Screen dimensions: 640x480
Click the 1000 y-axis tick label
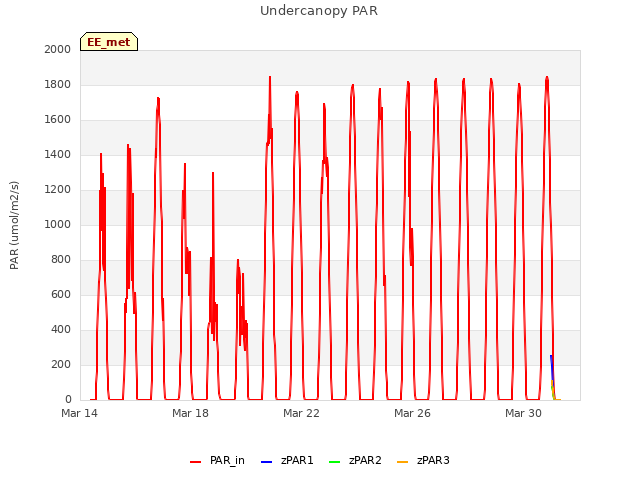58,224
